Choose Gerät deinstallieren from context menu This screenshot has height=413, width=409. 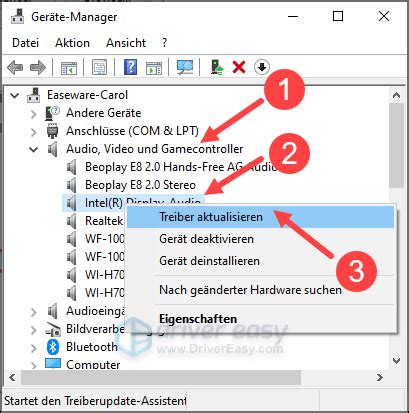261,261
